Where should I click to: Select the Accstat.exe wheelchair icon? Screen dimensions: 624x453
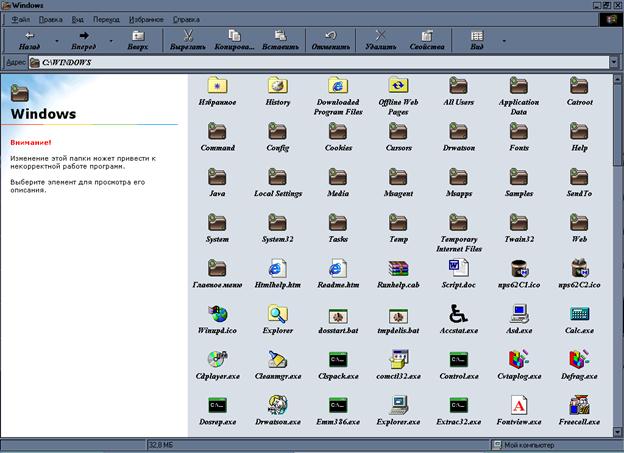pos(458,314)
